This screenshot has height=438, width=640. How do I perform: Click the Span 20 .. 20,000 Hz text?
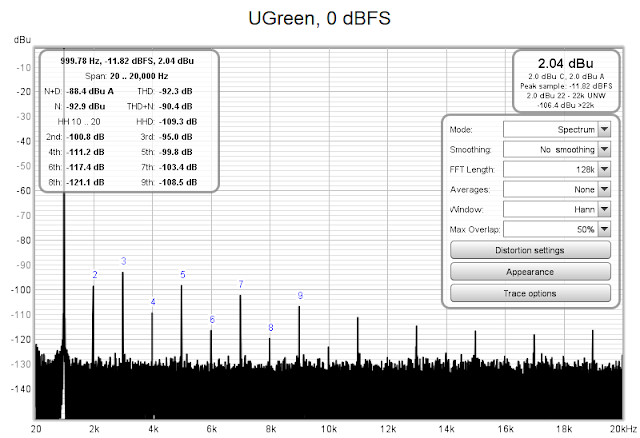pyautogui.click(x=127, y=76)
